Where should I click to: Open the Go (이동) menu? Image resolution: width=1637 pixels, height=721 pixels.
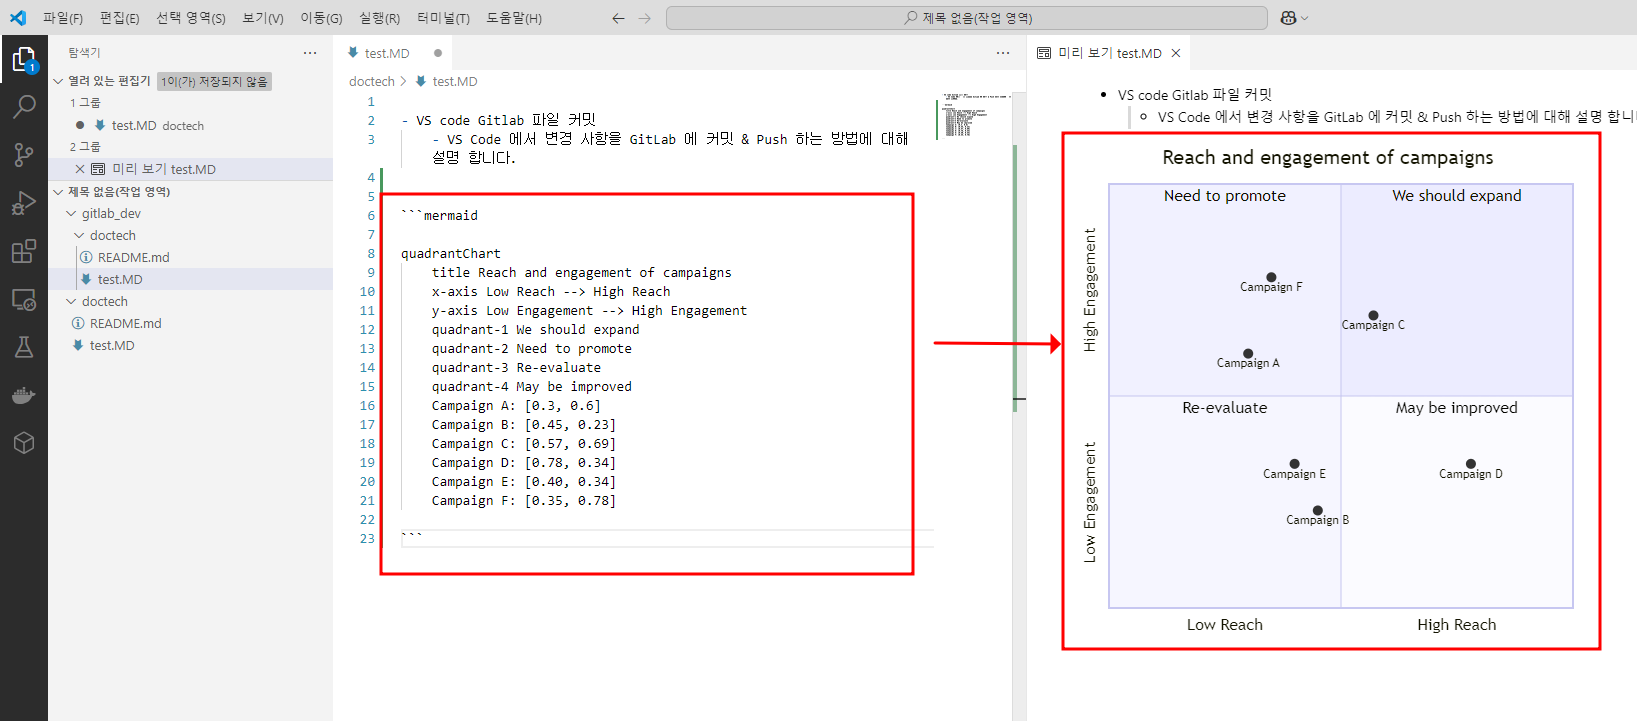[x=321, y=18]
